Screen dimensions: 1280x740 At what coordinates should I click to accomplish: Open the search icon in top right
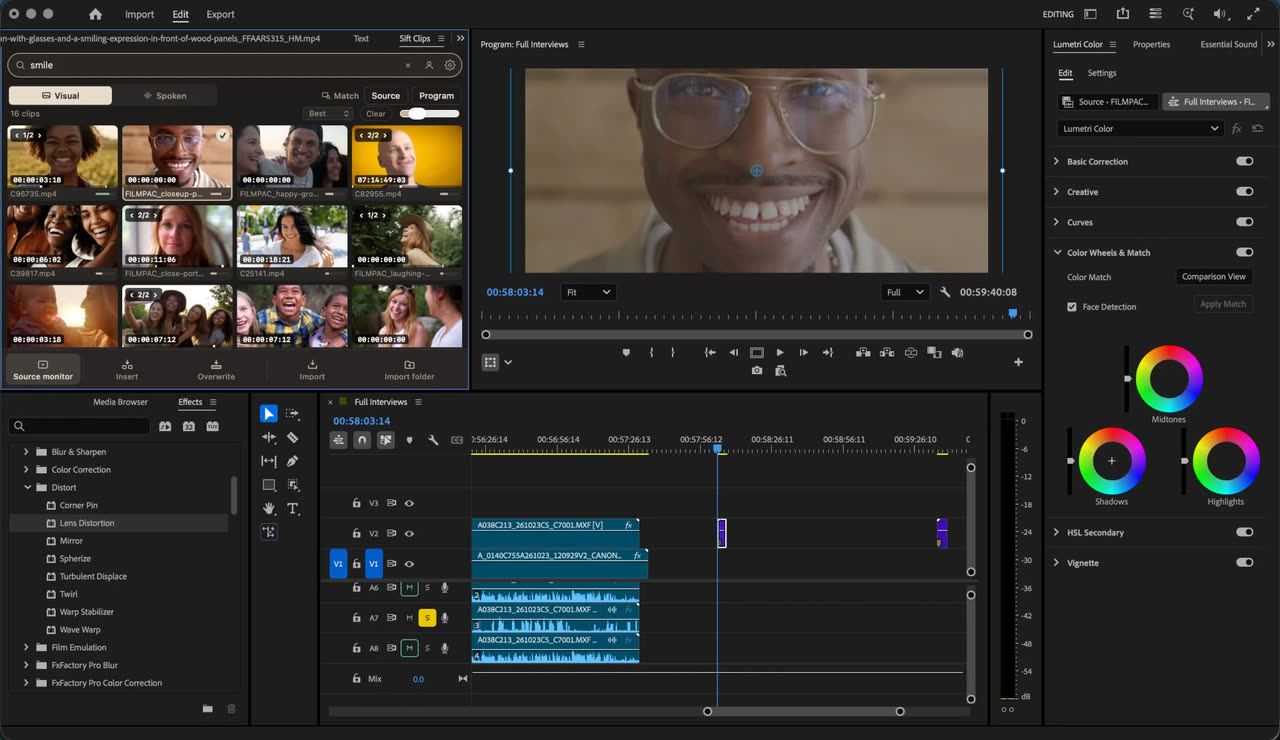click(x=1188, y=14)
